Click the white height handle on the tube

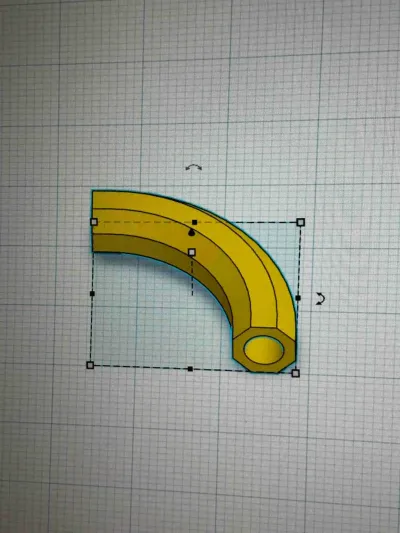pyautogui.click(x=192, y=252)
